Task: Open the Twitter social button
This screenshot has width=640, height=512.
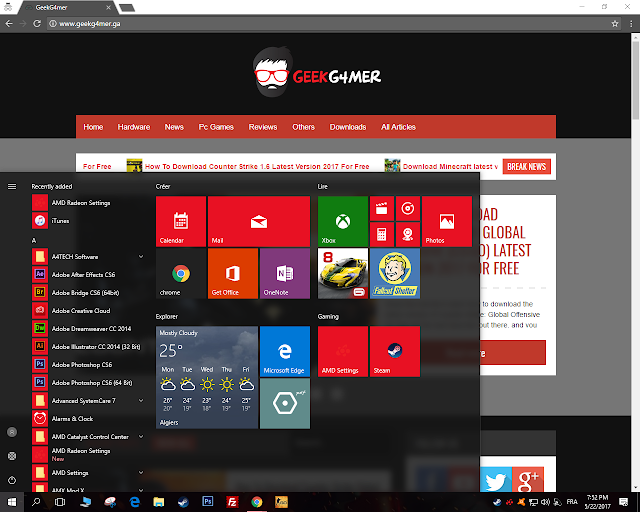Action: [x=496, y=481]
